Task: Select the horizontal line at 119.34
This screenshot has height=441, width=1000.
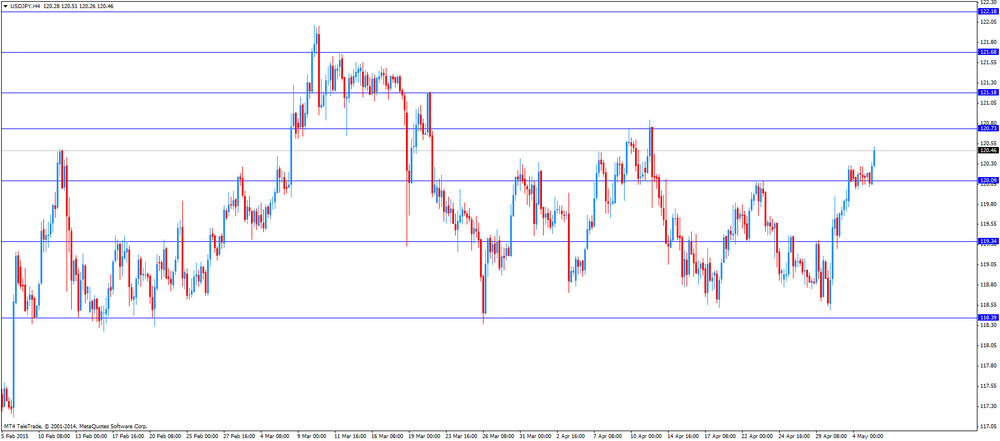Action: tap(489, 241)
